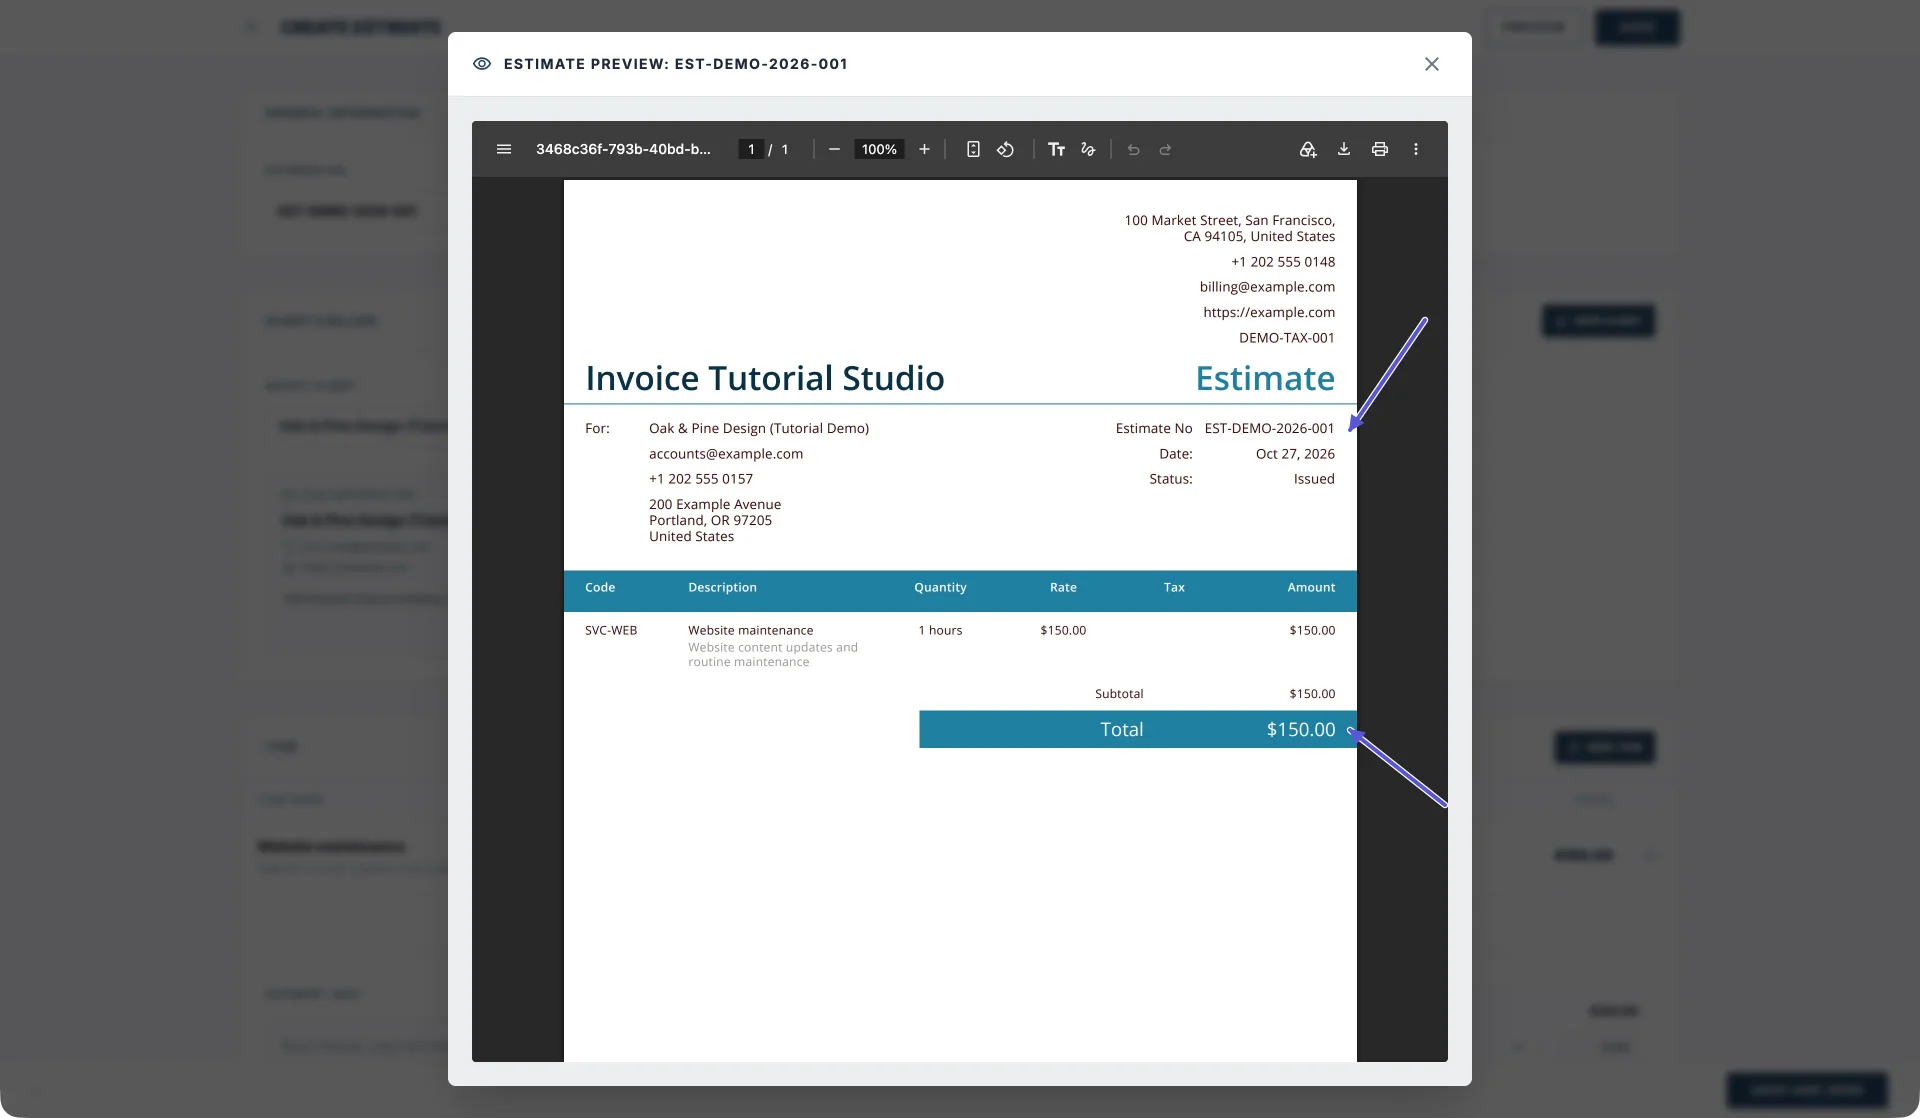Click the https://example.com website address
The width and height of the screenshot is (1920, 1118).
(x=1269, y=312)
